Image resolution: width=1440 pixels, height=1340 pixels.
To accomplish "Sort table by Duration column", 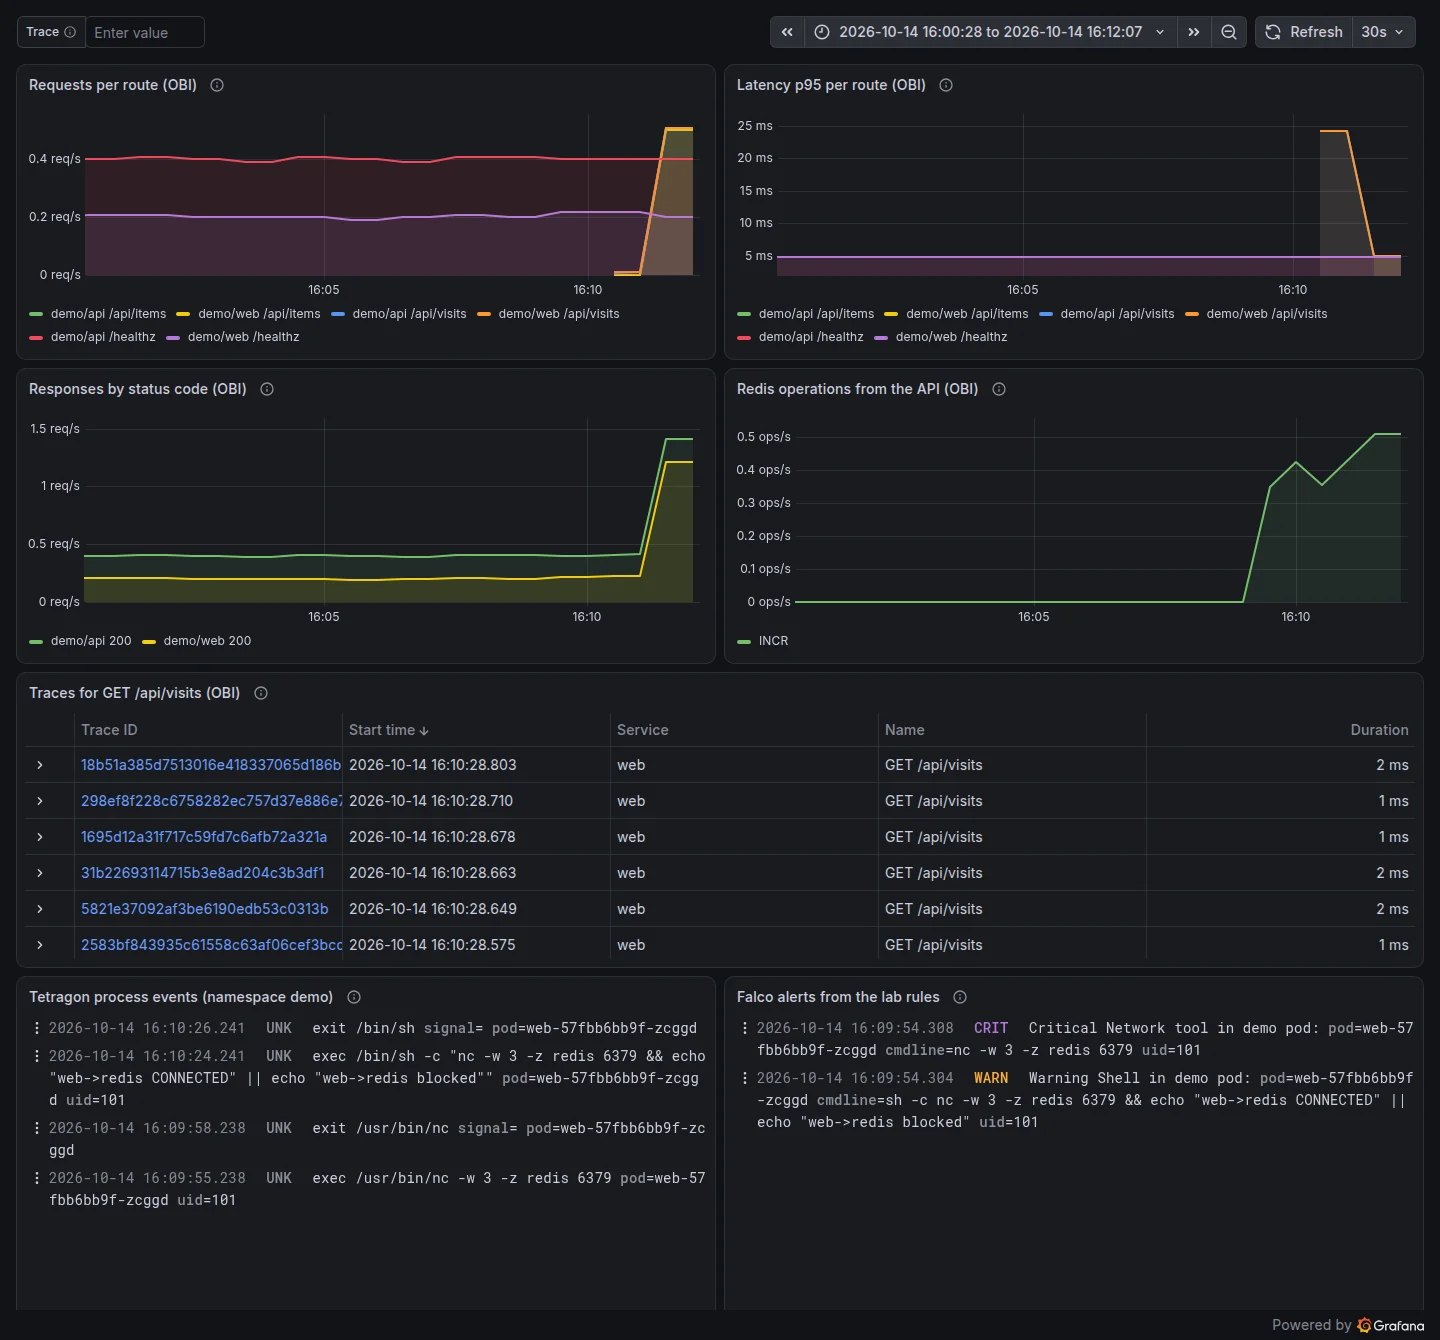I will (x=1379, y=730).
